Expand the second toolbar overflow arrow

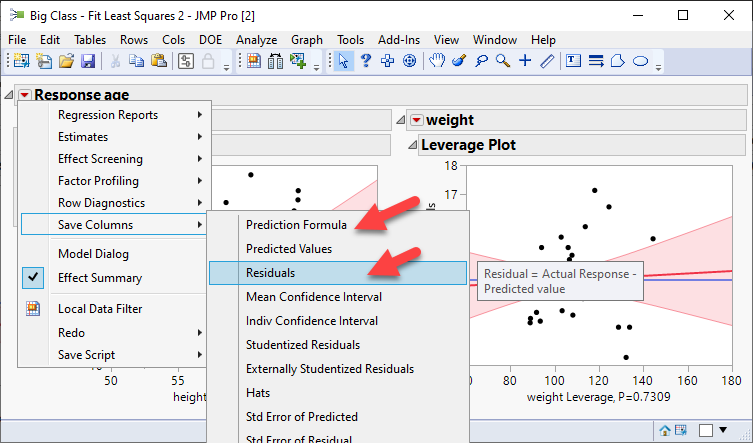[316, 68]
